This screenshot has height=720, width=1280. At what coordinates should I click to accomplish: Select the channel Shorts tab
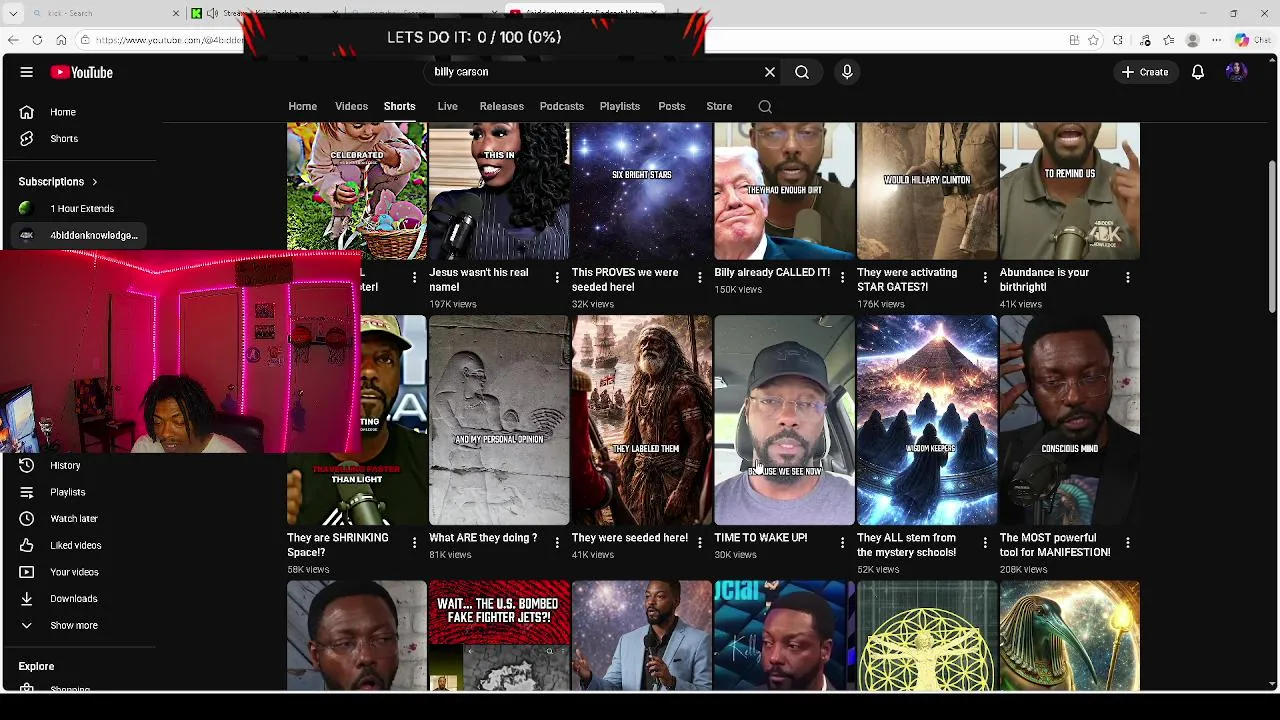point(399,106)
